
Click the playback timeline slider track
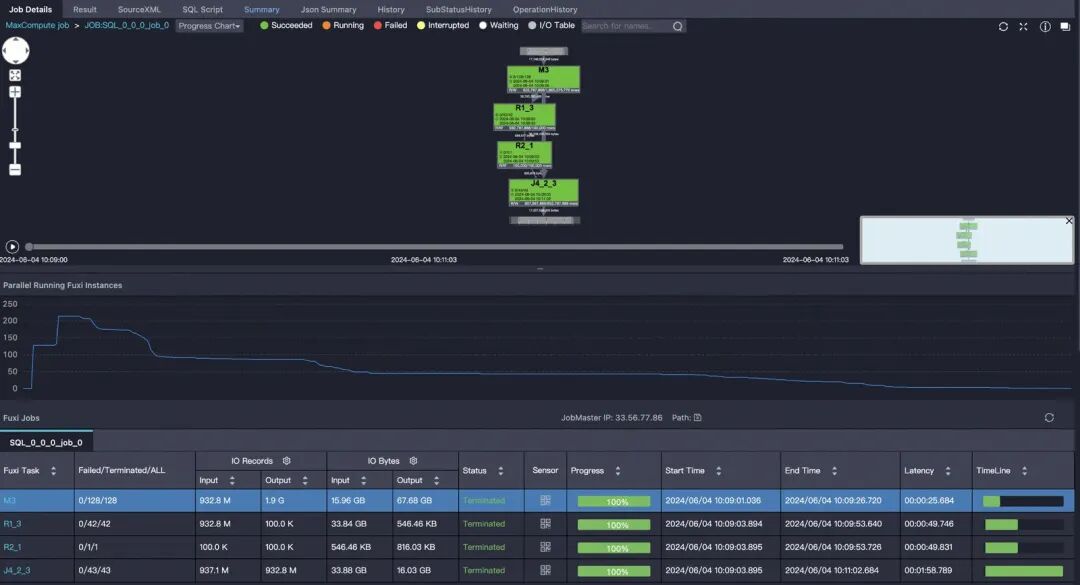435,247
